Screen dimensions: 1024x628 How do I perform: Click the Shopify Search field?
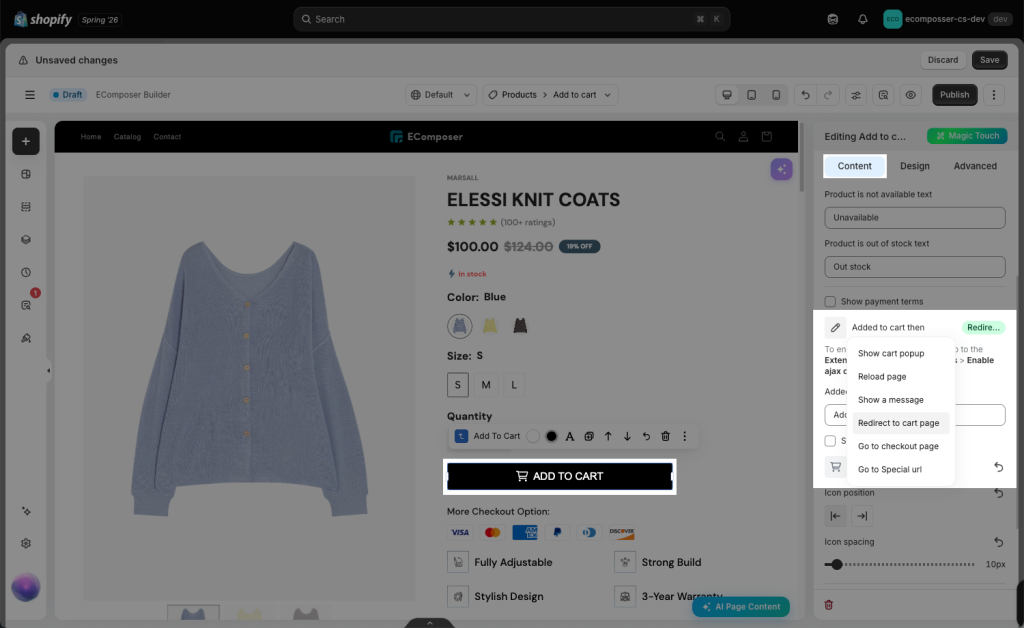click(511, 19)
